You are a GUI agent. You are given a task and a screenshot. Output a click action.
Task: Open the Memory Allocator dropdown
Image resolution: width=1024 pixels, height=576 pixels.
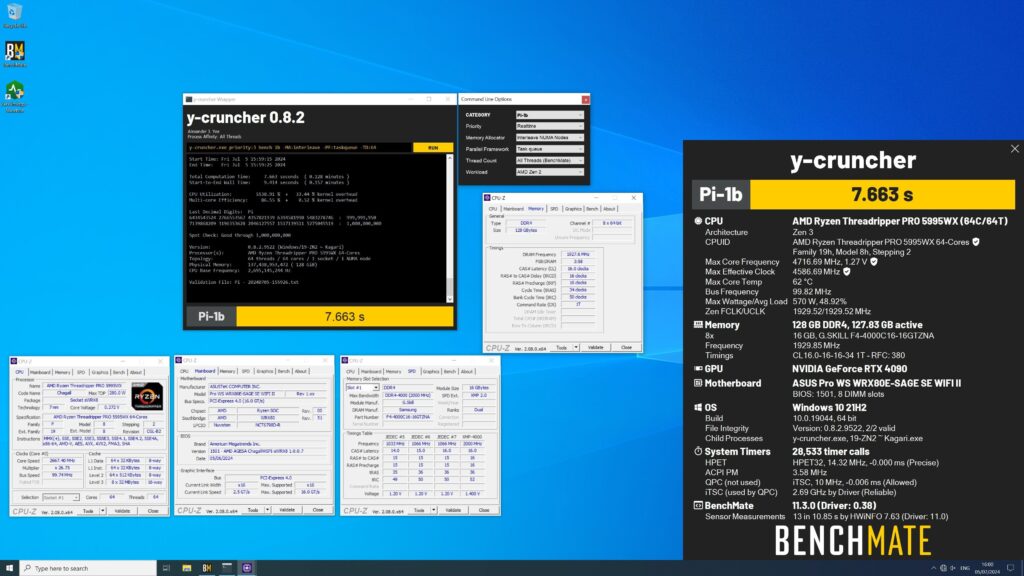tap(549, 138)
